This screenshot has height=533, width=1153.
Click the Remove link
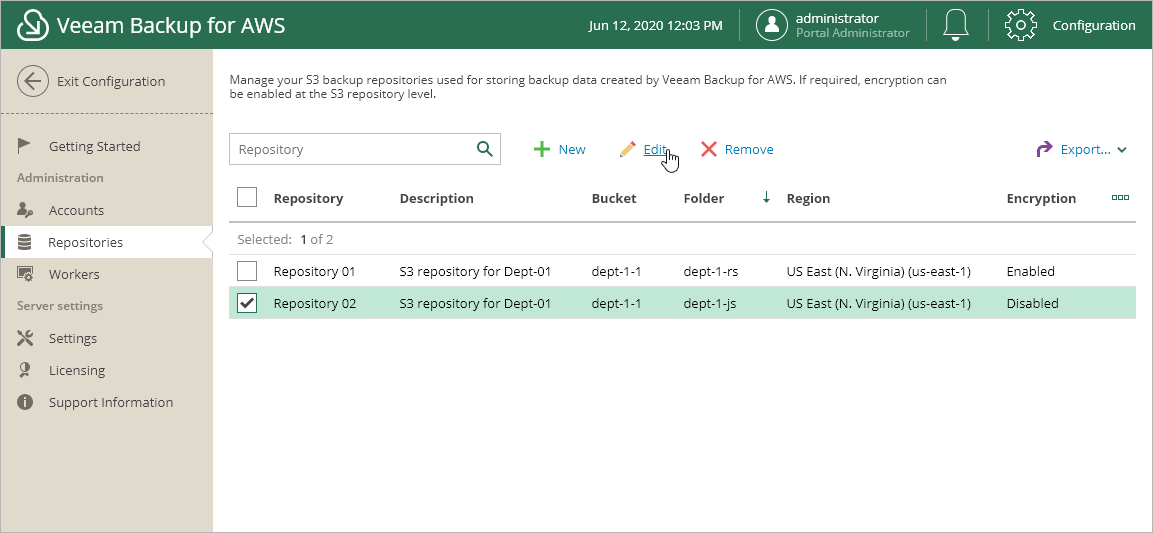(749, 149)
